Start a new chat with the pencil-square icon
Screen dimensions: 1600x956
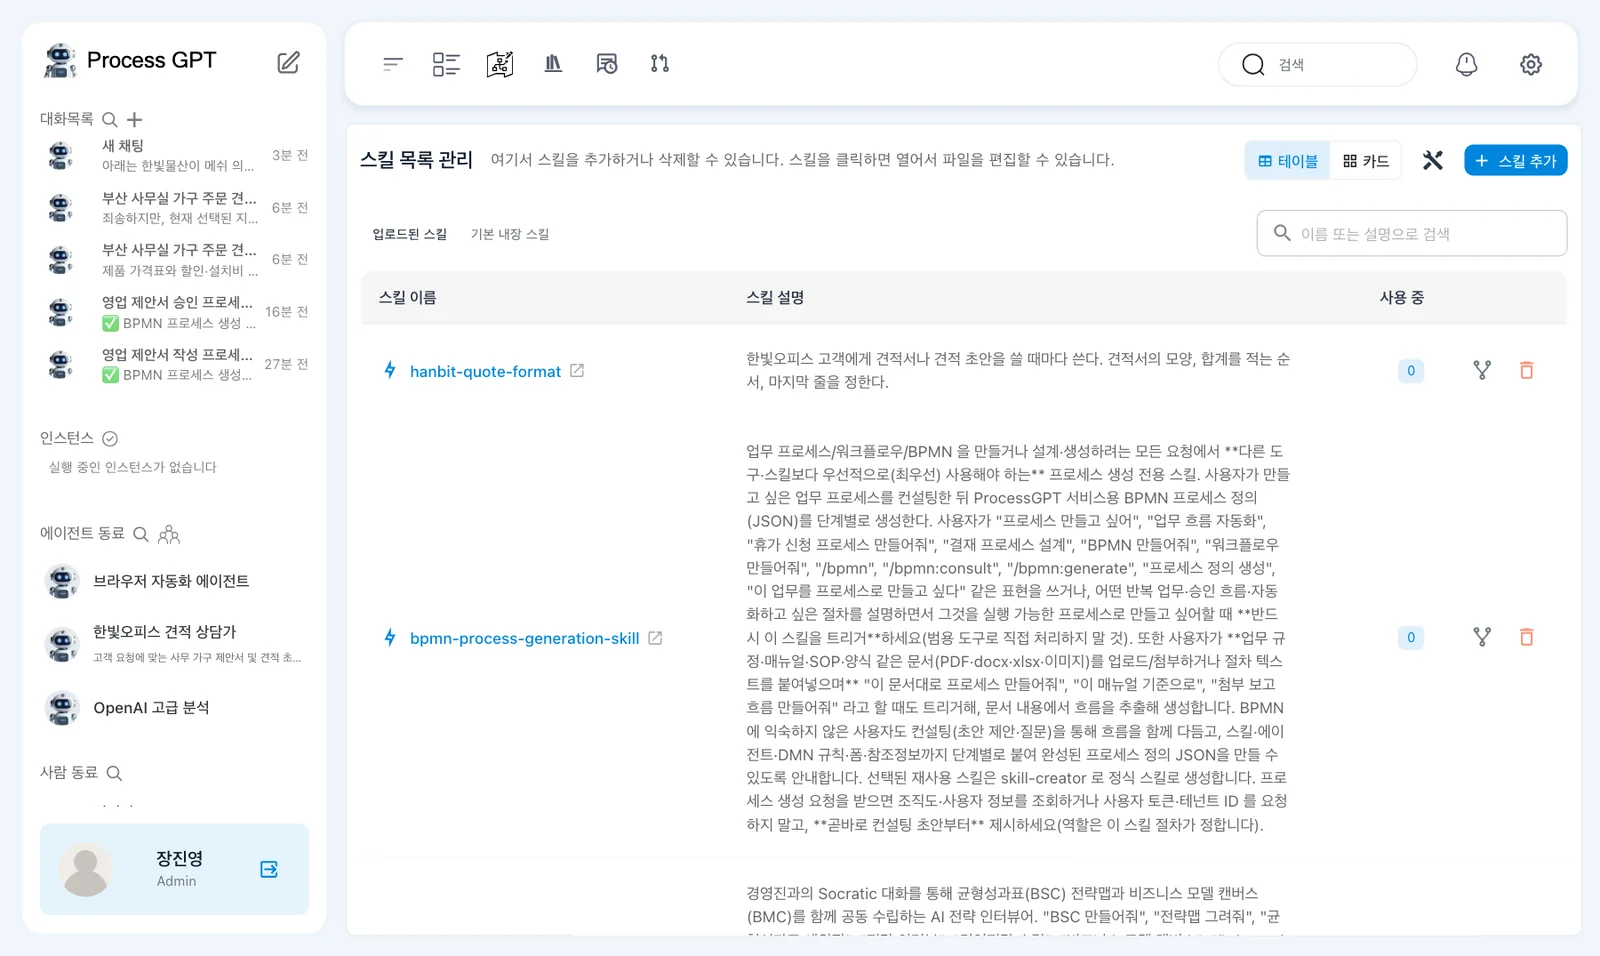288,62
